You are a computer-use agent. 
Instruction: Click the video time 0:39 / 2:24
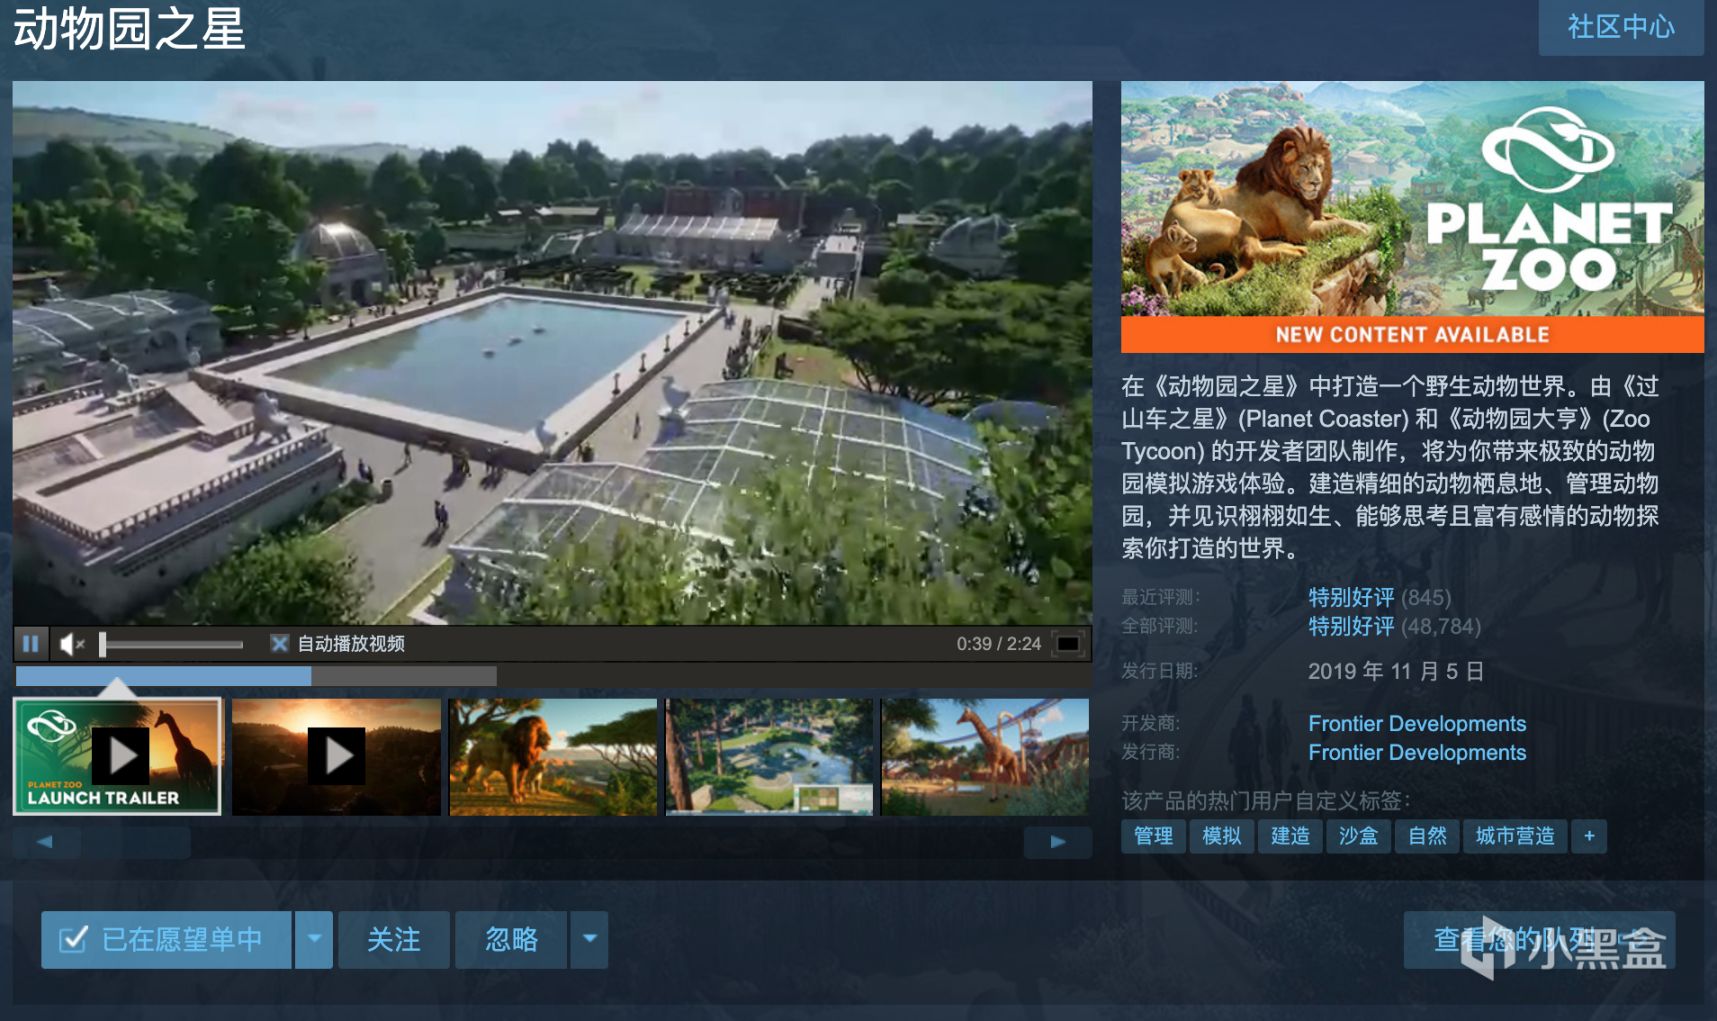tap(998, 644)
